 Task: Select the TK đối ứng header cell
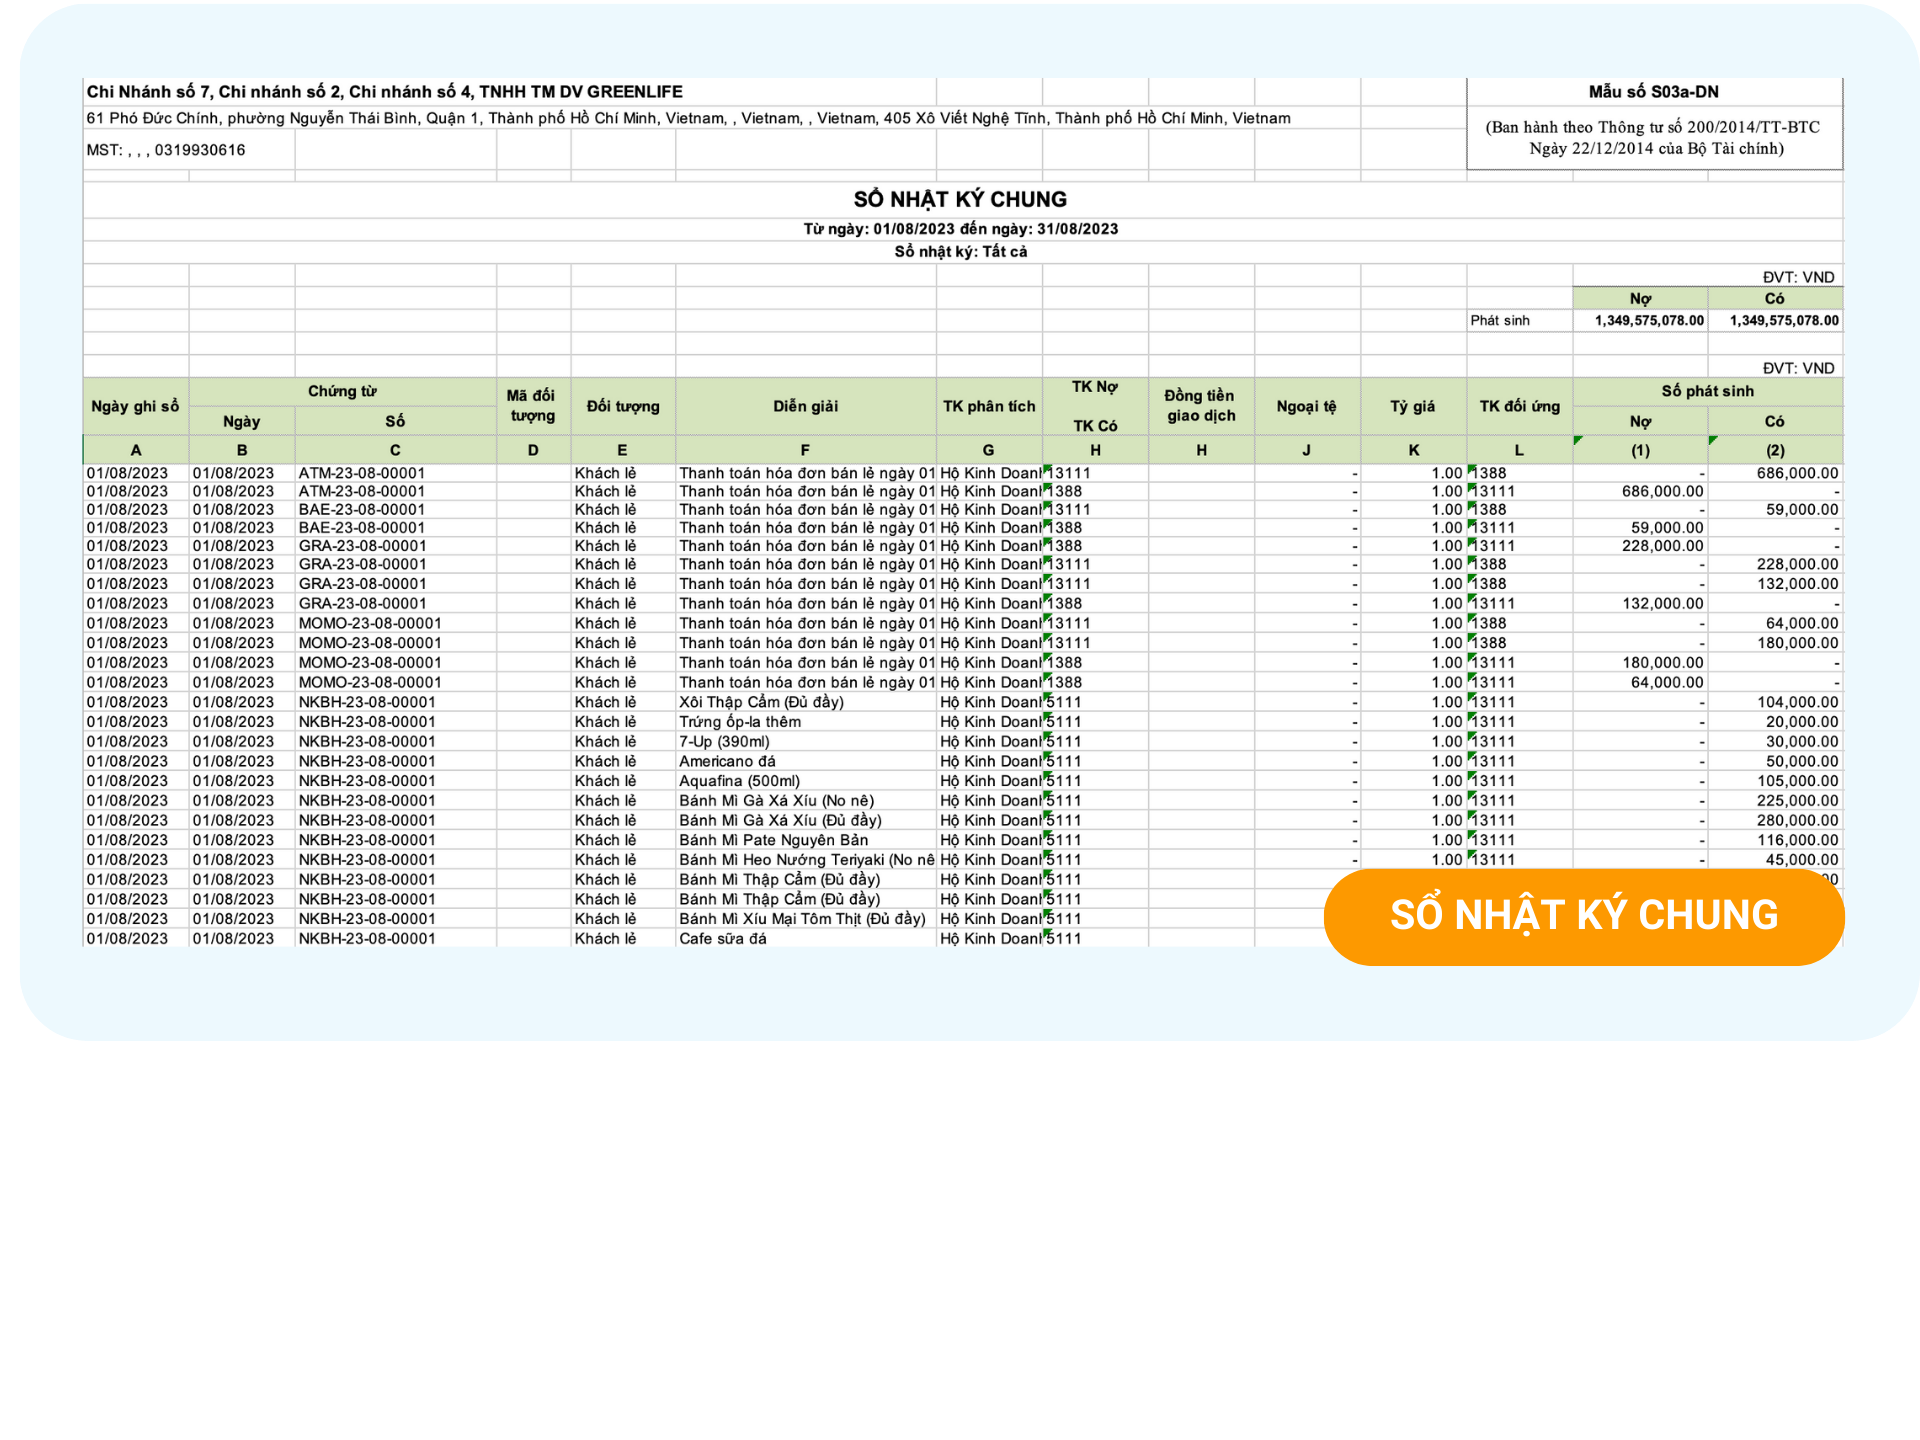(x=1518, y=406)
